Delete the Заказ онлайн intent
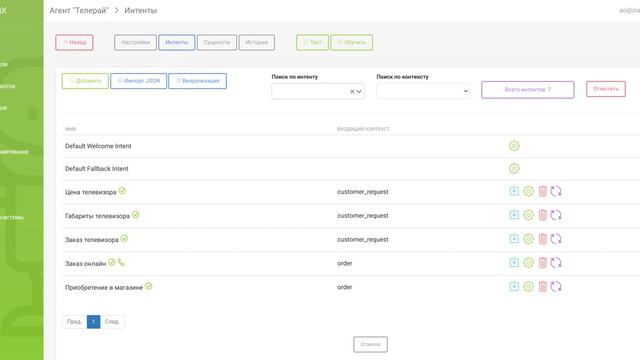 point(542,262)
